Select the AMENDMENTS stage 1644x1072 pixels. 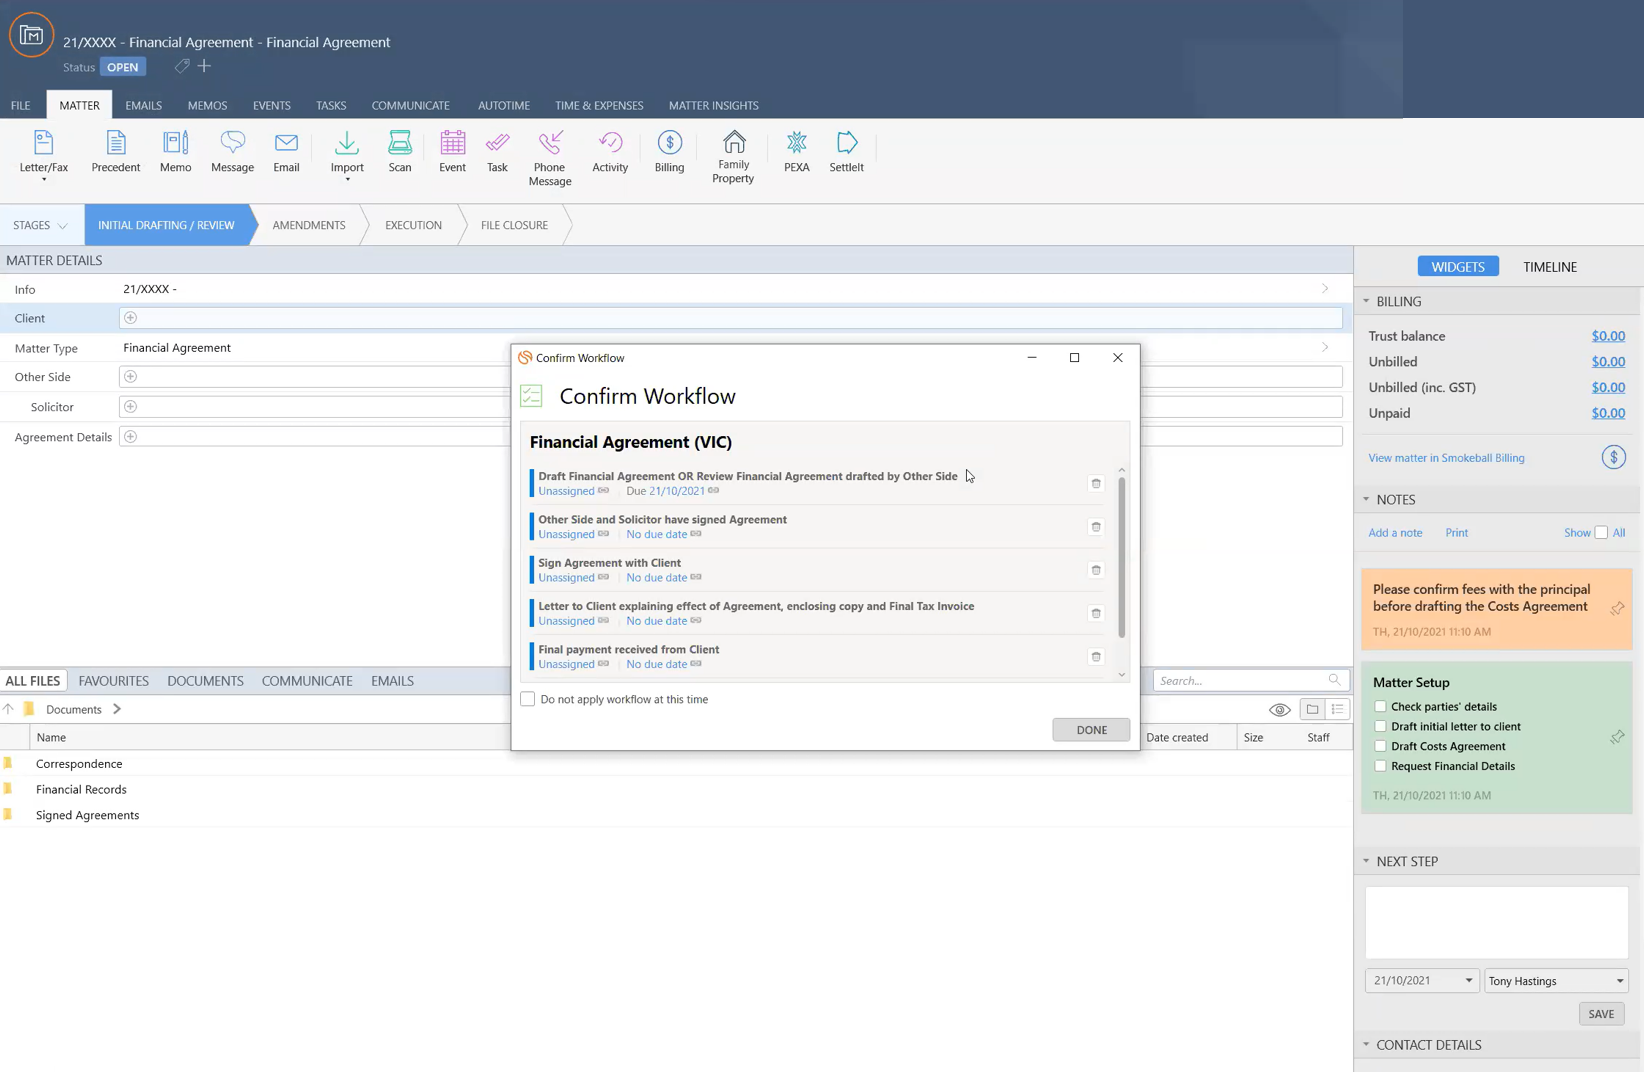click(x=309, y=225)
